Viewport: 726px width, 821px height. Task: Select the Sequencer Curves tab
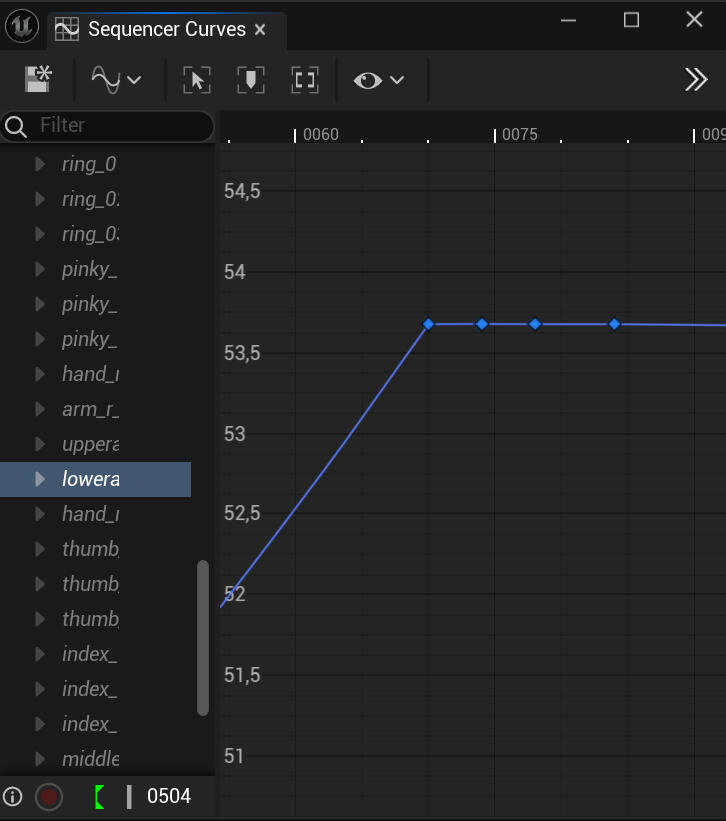(x=167, y=29)
